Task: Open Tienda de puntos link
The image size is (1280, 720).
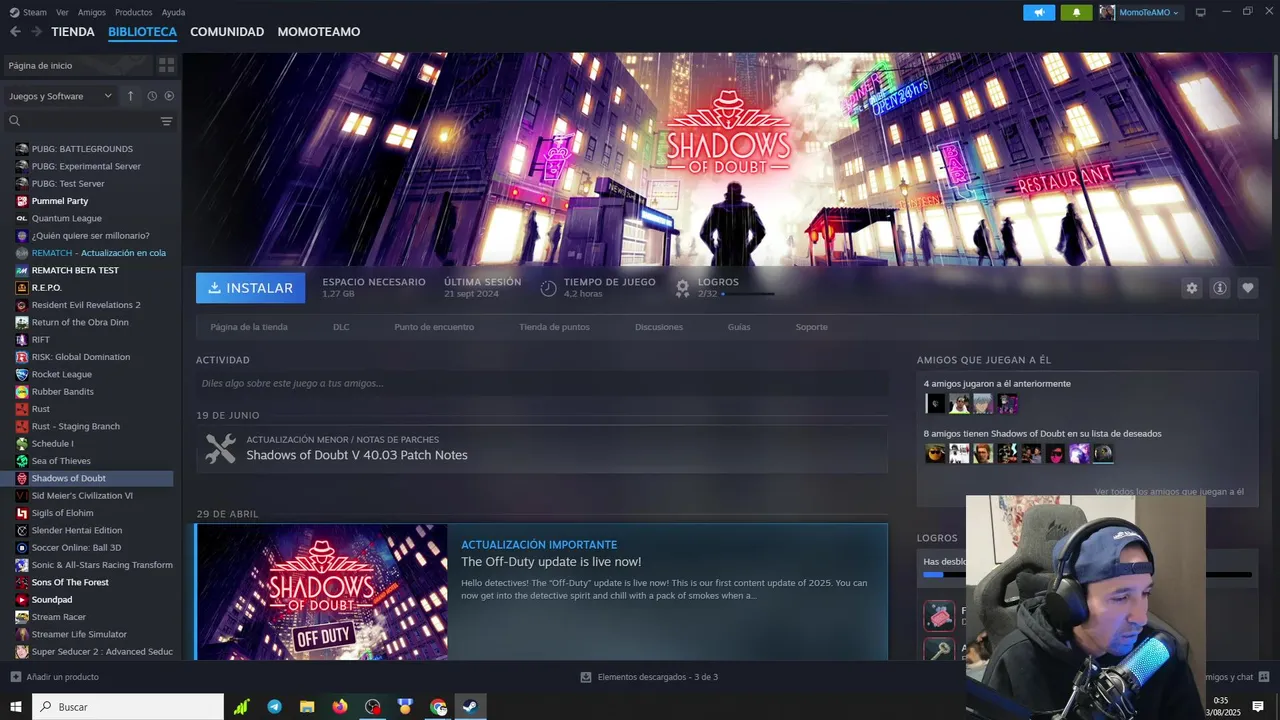Action: click(x=554, y=327)
